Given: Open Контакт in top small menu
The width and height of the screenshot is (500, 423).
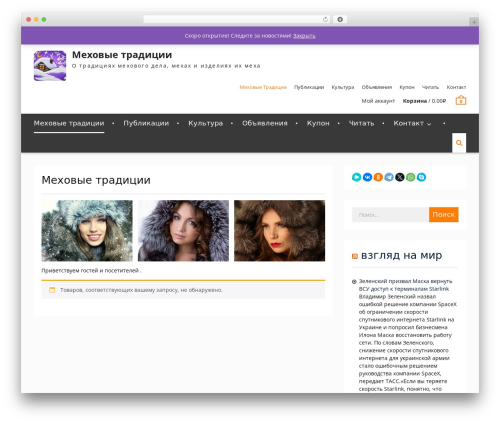Looking at the screenshot, I should click(456, 87).
